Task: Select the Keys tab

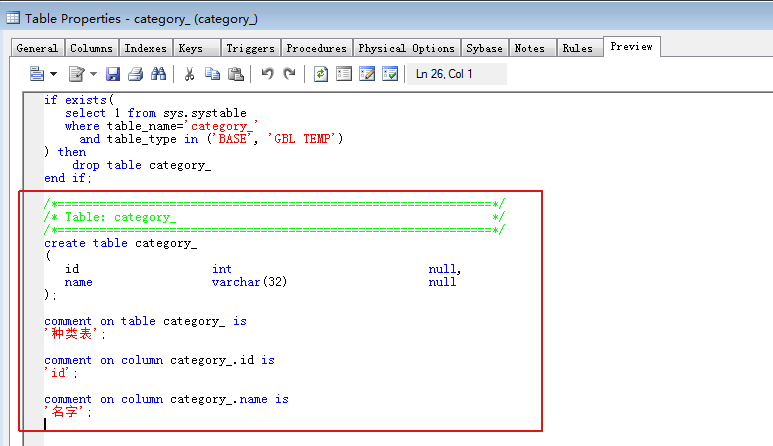Action: [x=196, y=48]
